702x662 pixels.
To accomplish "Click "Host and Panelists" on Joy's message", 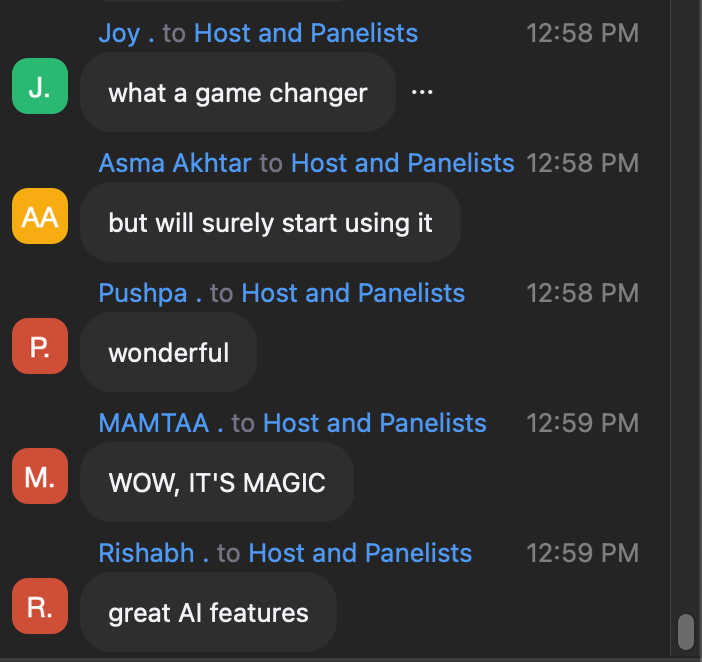I will coord(306,33).
